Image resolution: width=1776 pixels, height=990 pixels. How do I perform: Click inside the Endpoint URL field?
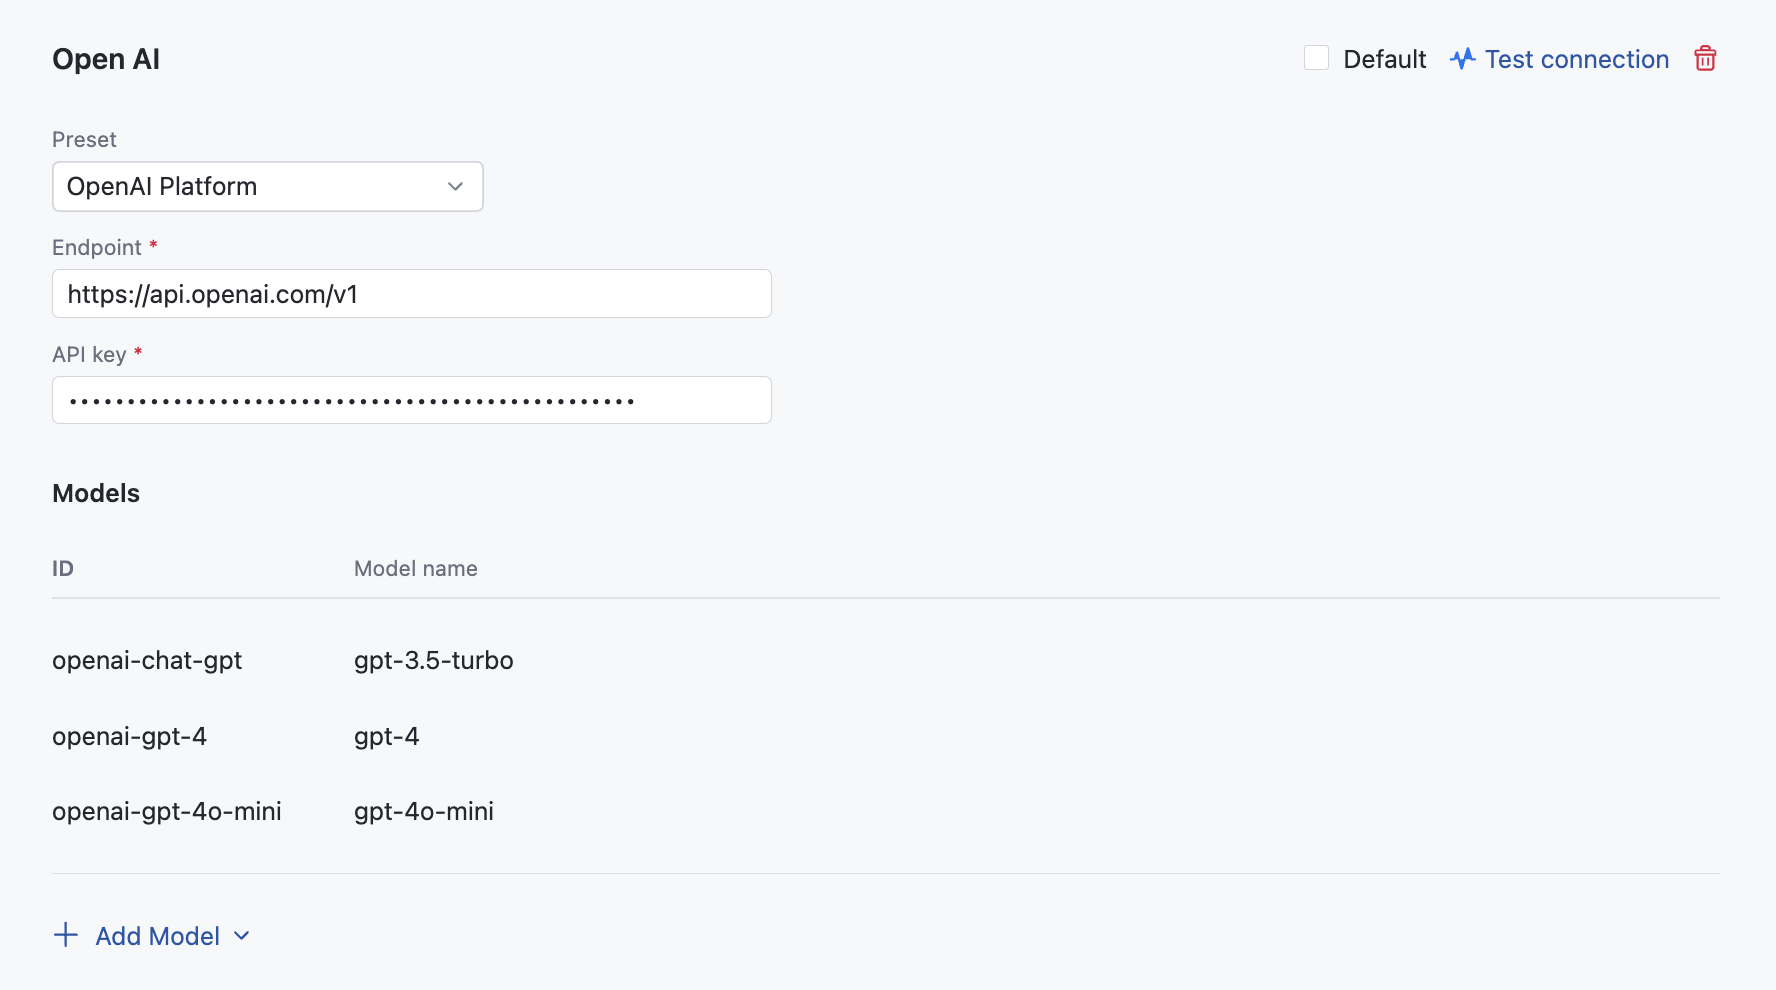(411, 293)
